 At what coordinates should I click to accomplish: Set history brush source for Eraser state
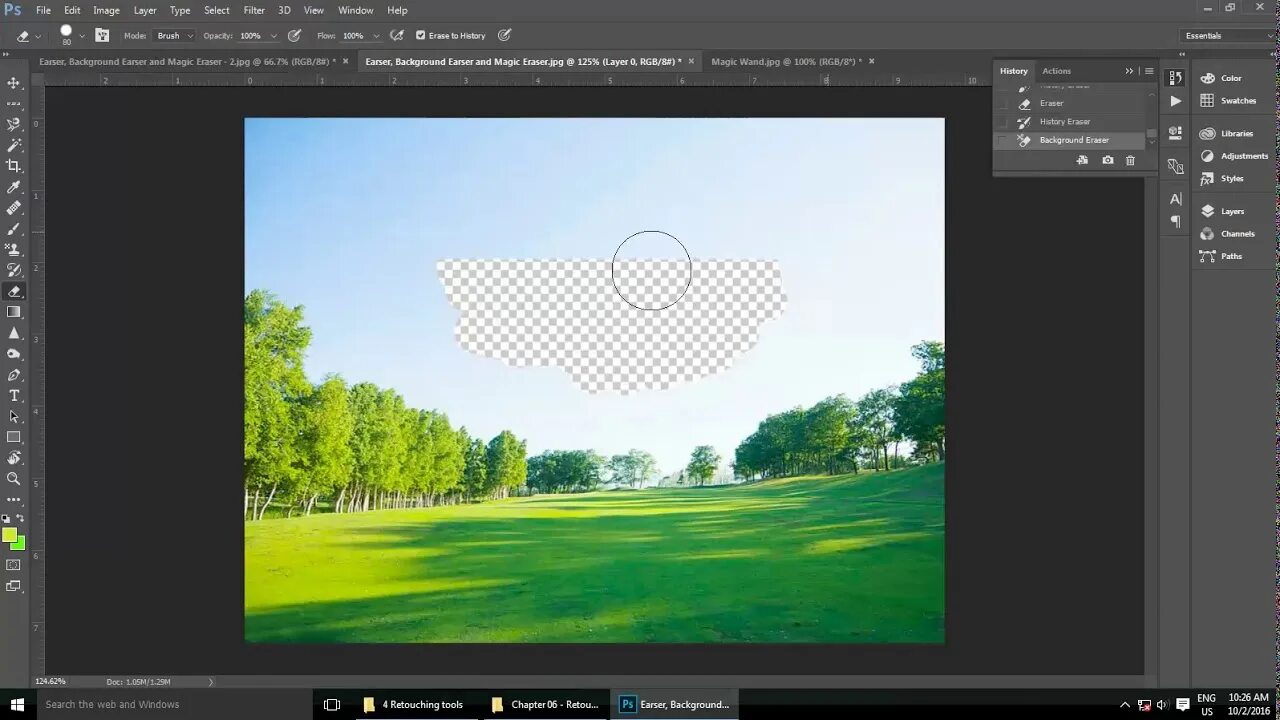[1004, 103]
